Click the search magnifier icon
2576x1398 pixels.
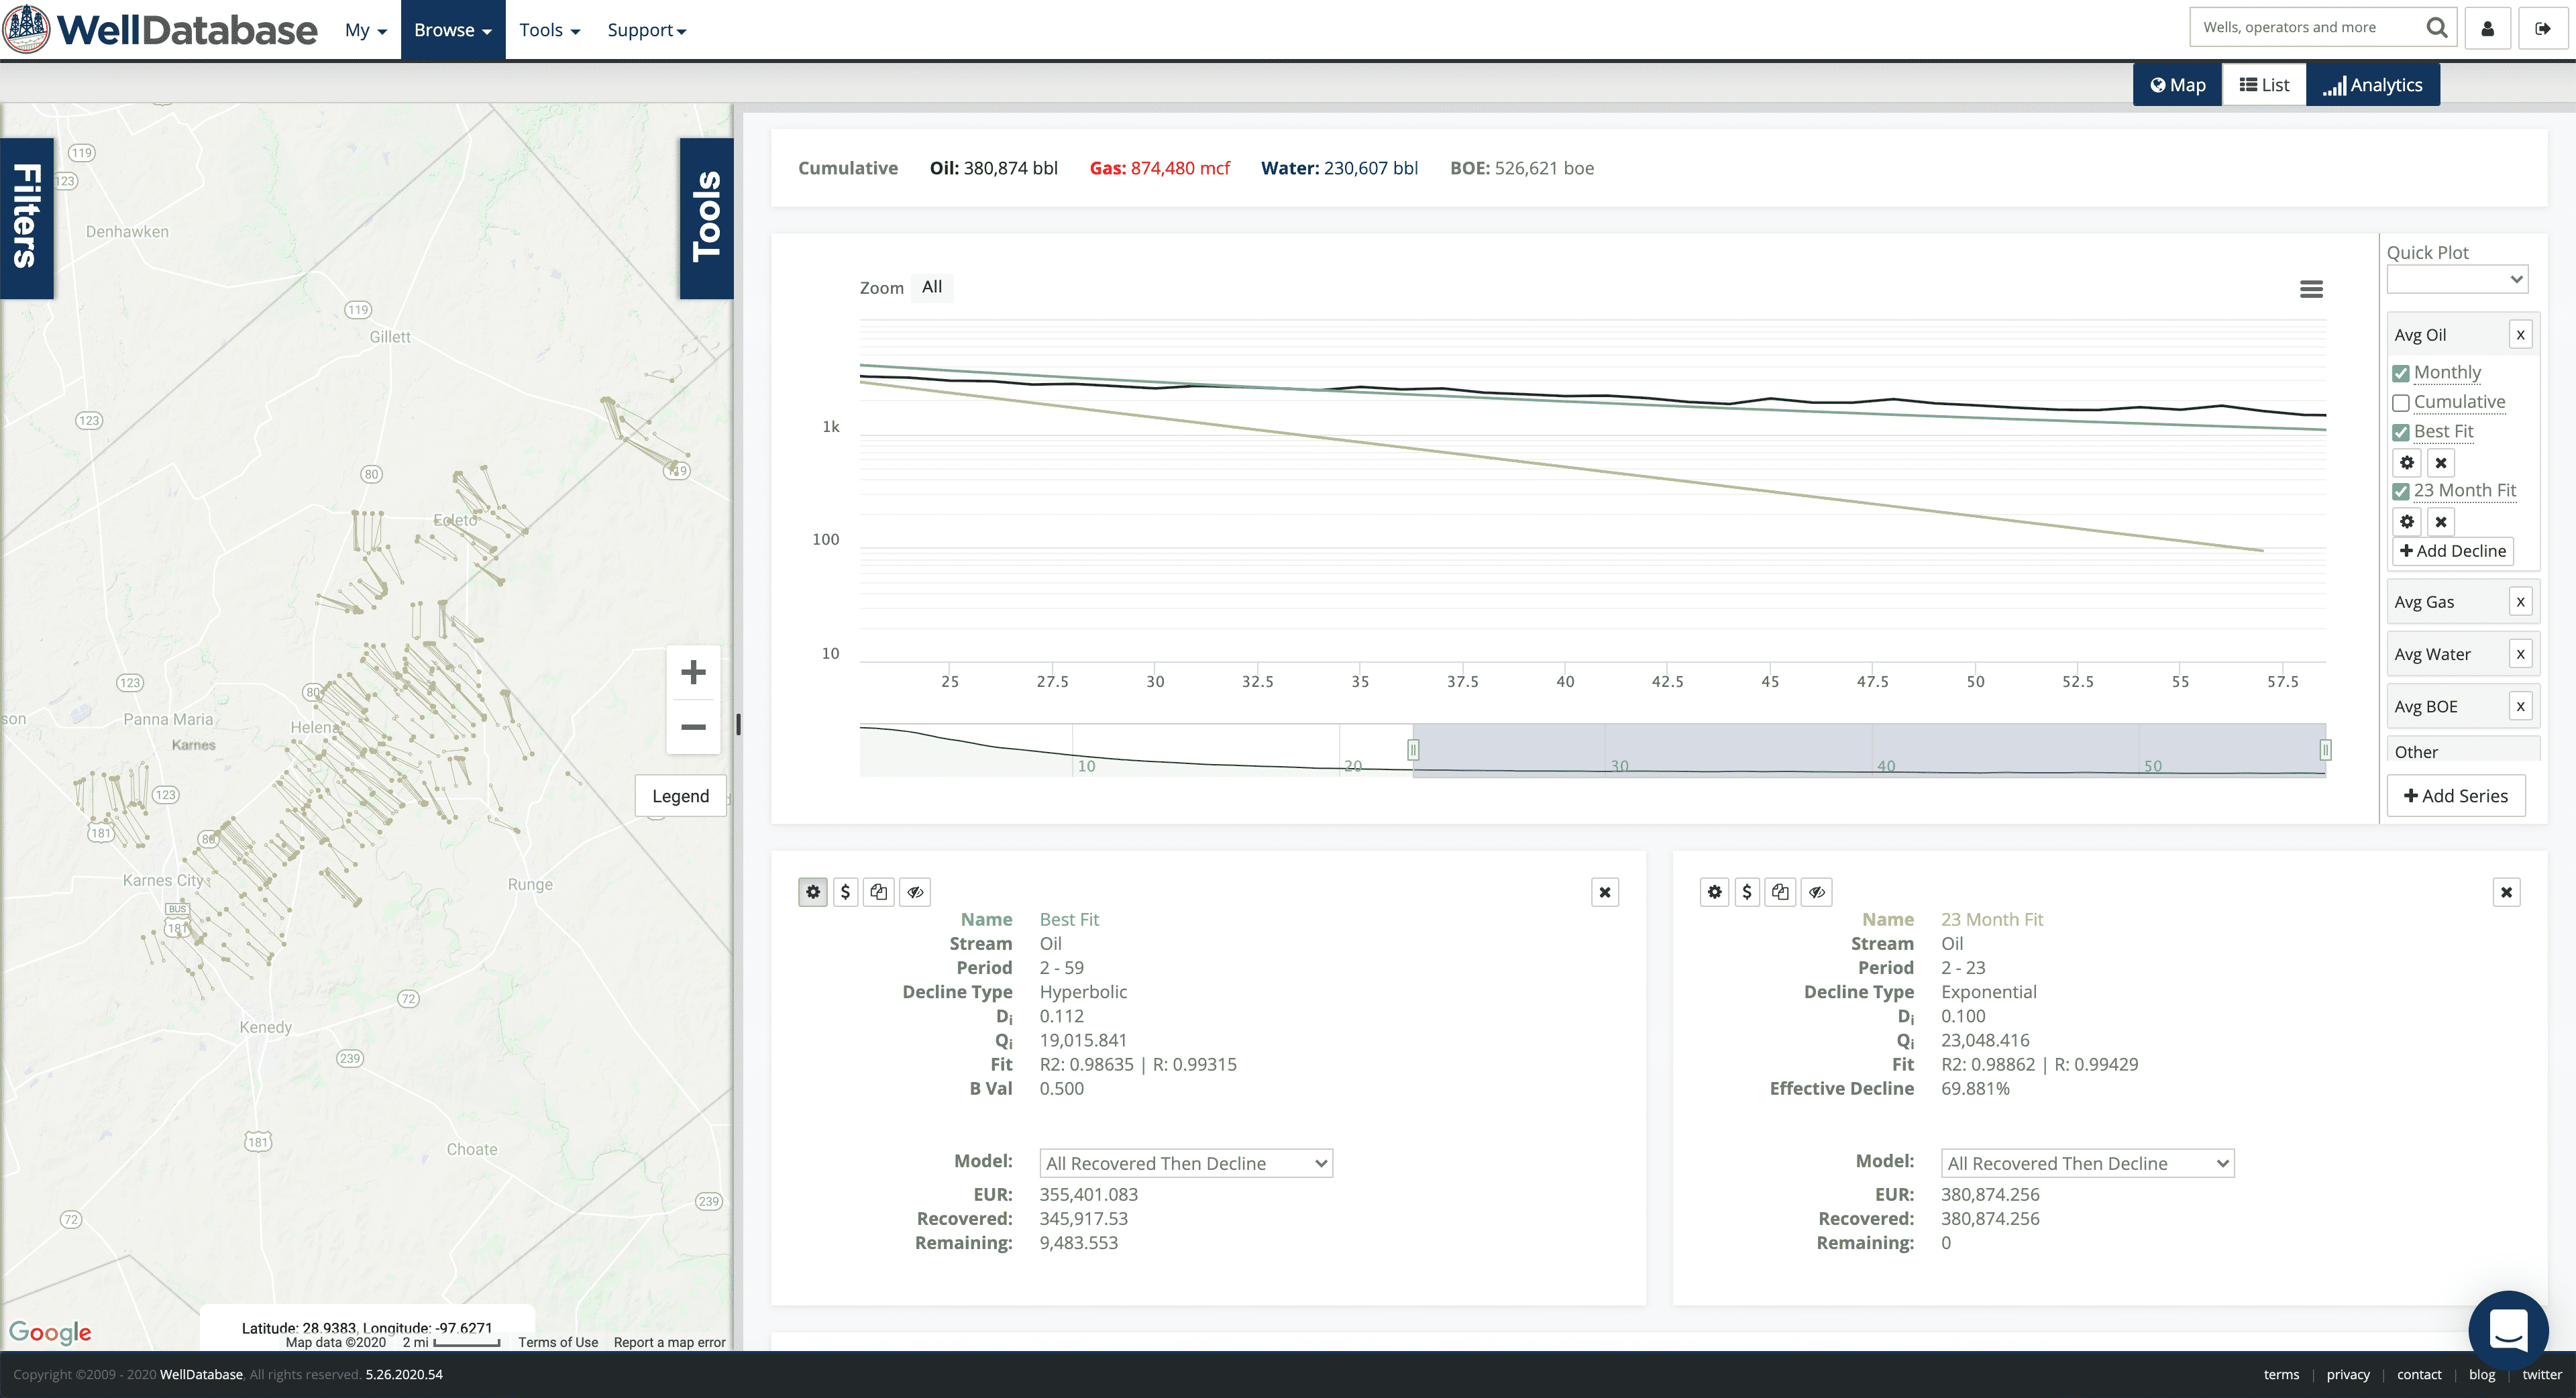[2437, 28]
